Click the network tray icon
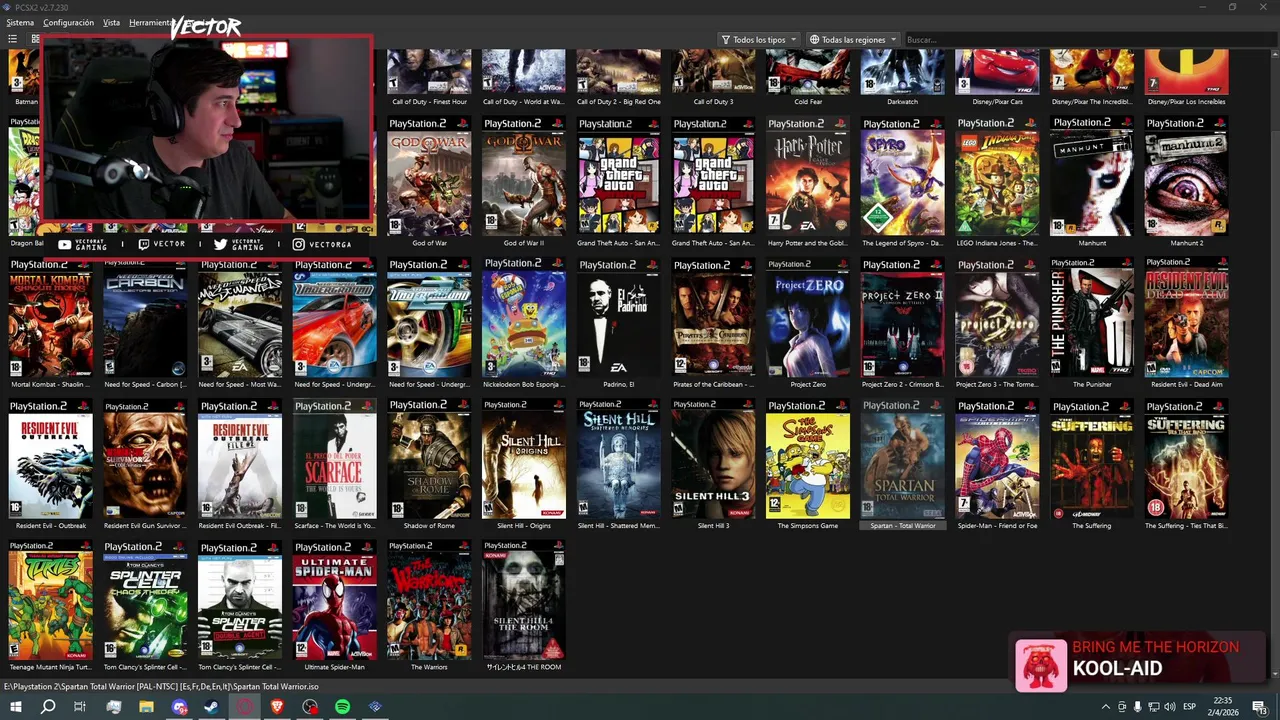Viewport: 1280px width, 720px height. pyautogui.click(x=1153, y=707)
